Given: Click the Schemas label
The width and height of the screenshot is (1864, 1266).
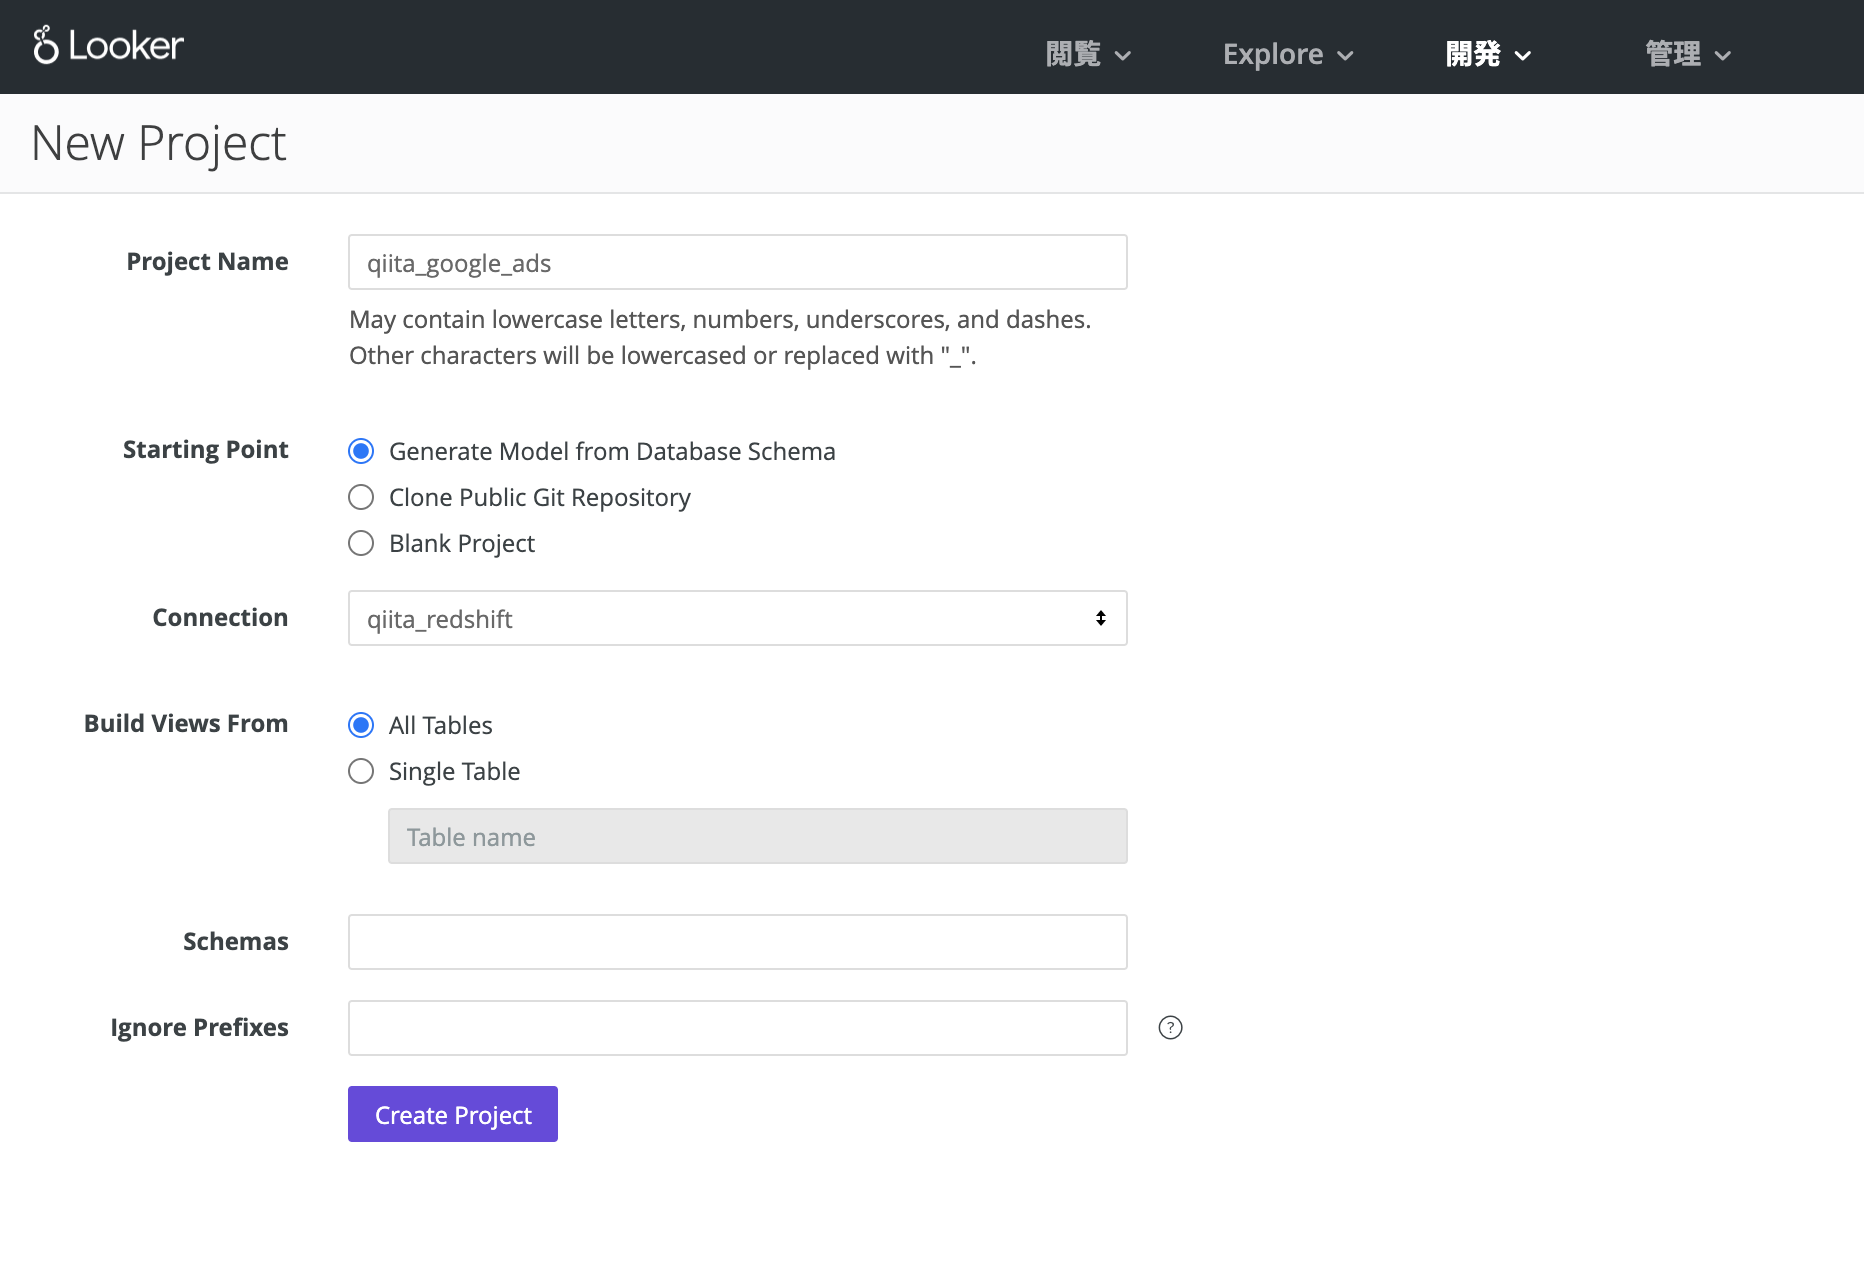Looking at the screenshot, I should (236, 942).
